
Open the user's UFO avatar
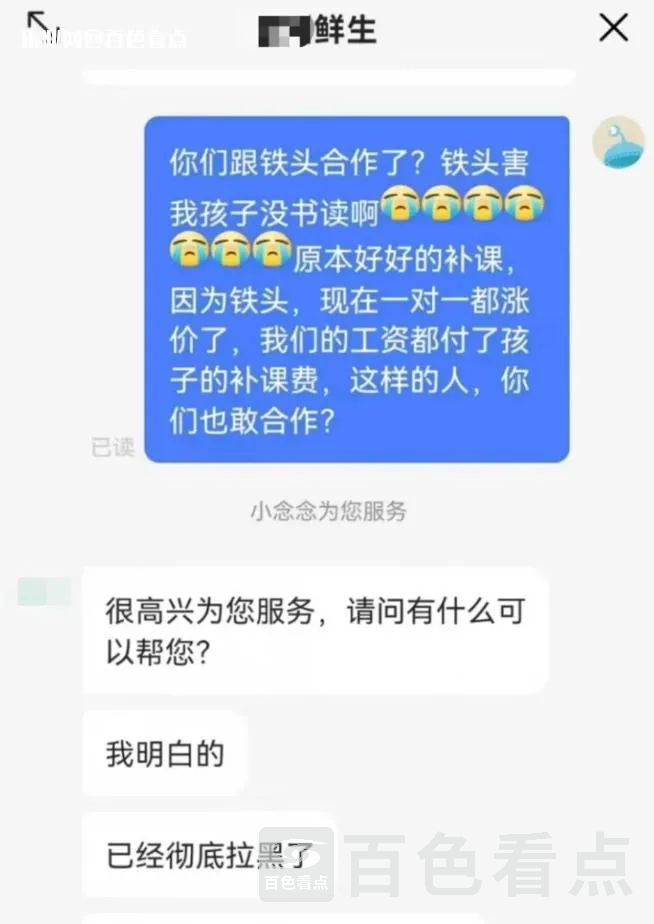[619, 142]
